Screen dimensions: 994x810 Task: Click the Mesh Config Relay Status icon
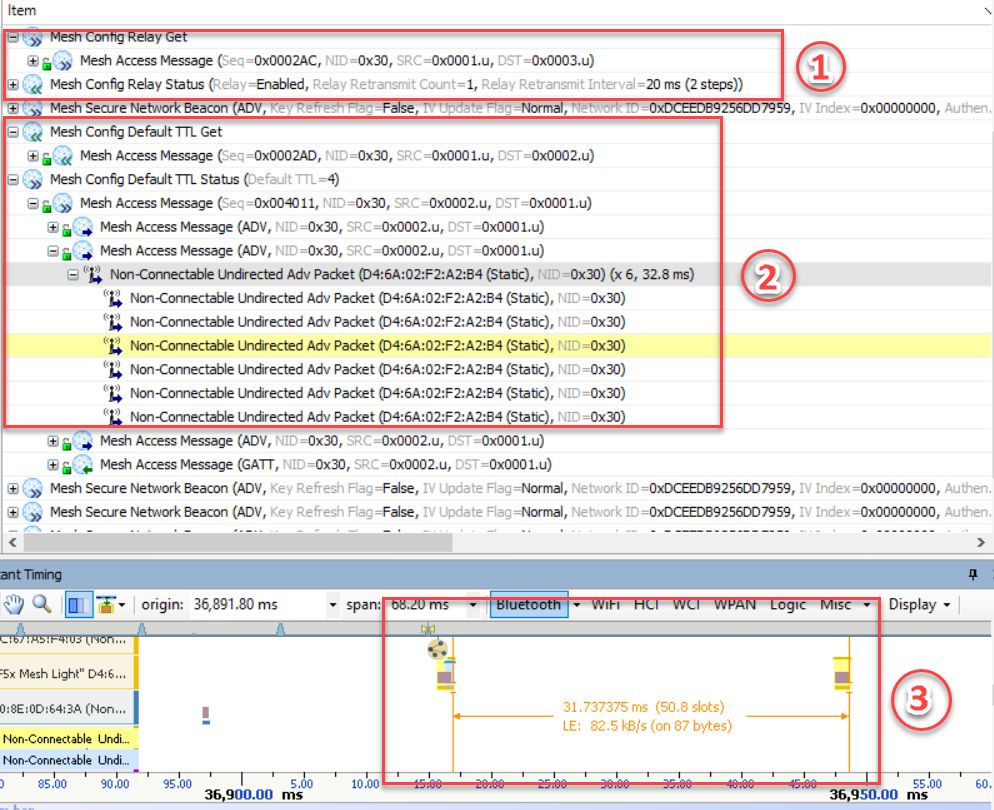(x=32, y=84)
